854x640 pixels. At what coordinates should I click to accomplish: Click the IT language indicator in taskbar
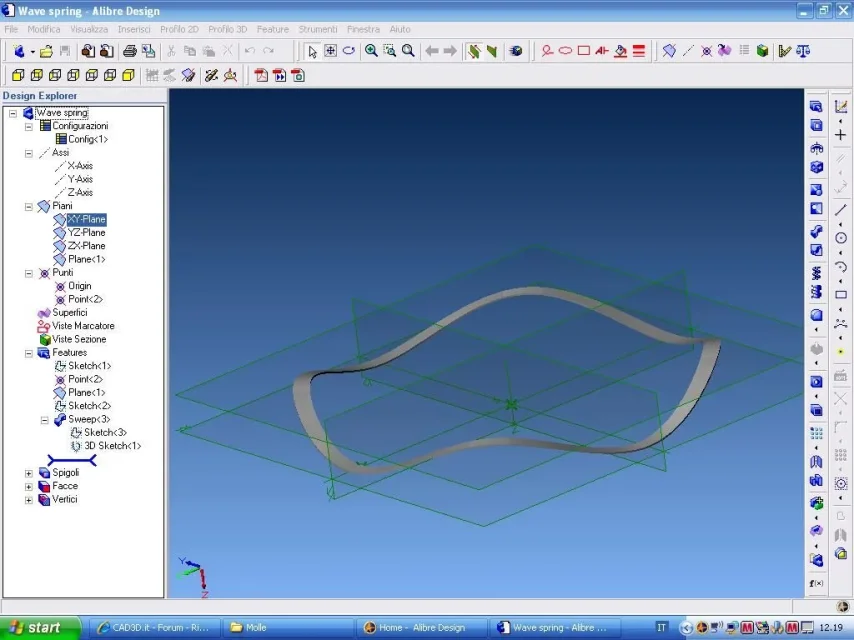[x=661, y=627]
